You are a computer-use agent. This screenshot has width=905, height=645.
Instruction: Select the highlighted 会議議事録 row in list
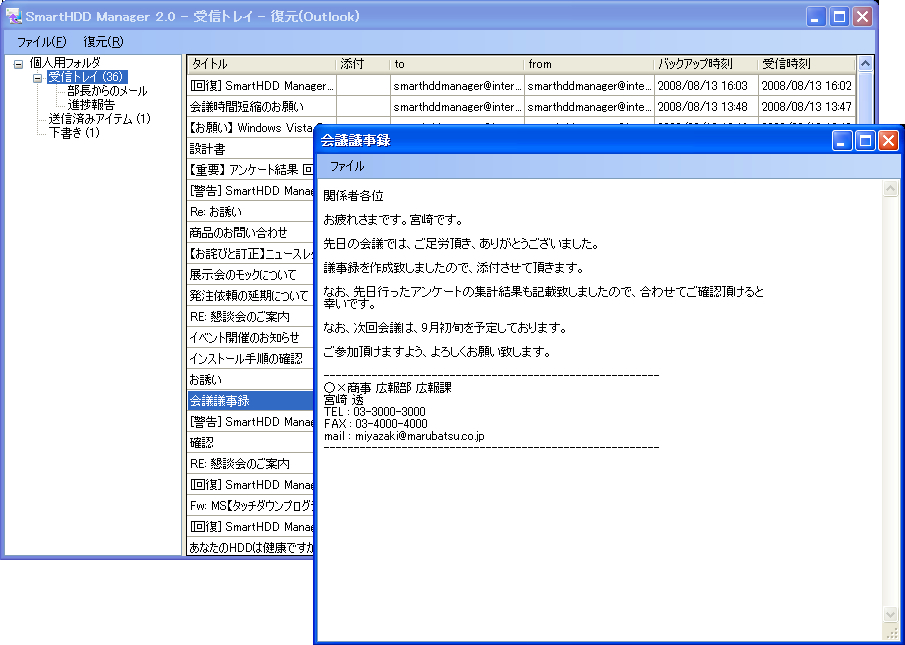pos(251,400)
